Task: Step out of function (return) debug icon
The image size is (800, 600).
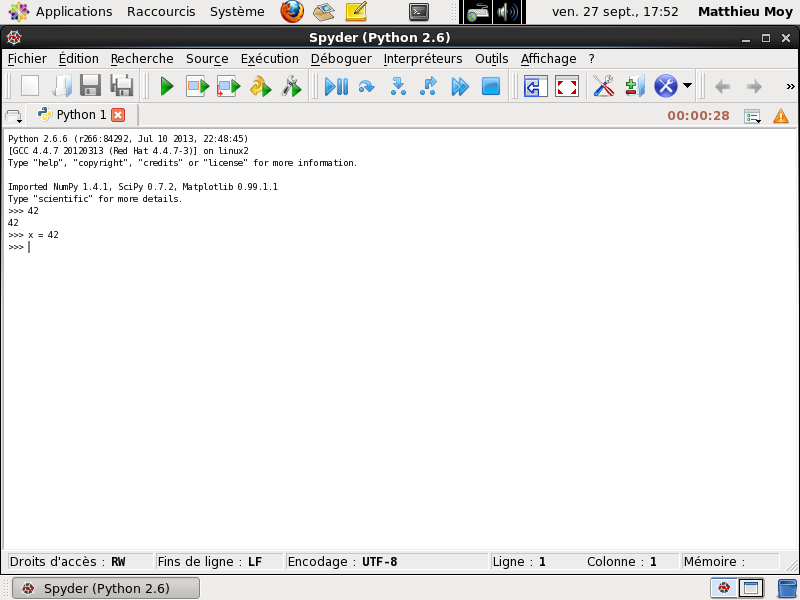Action: click(429, 86)
